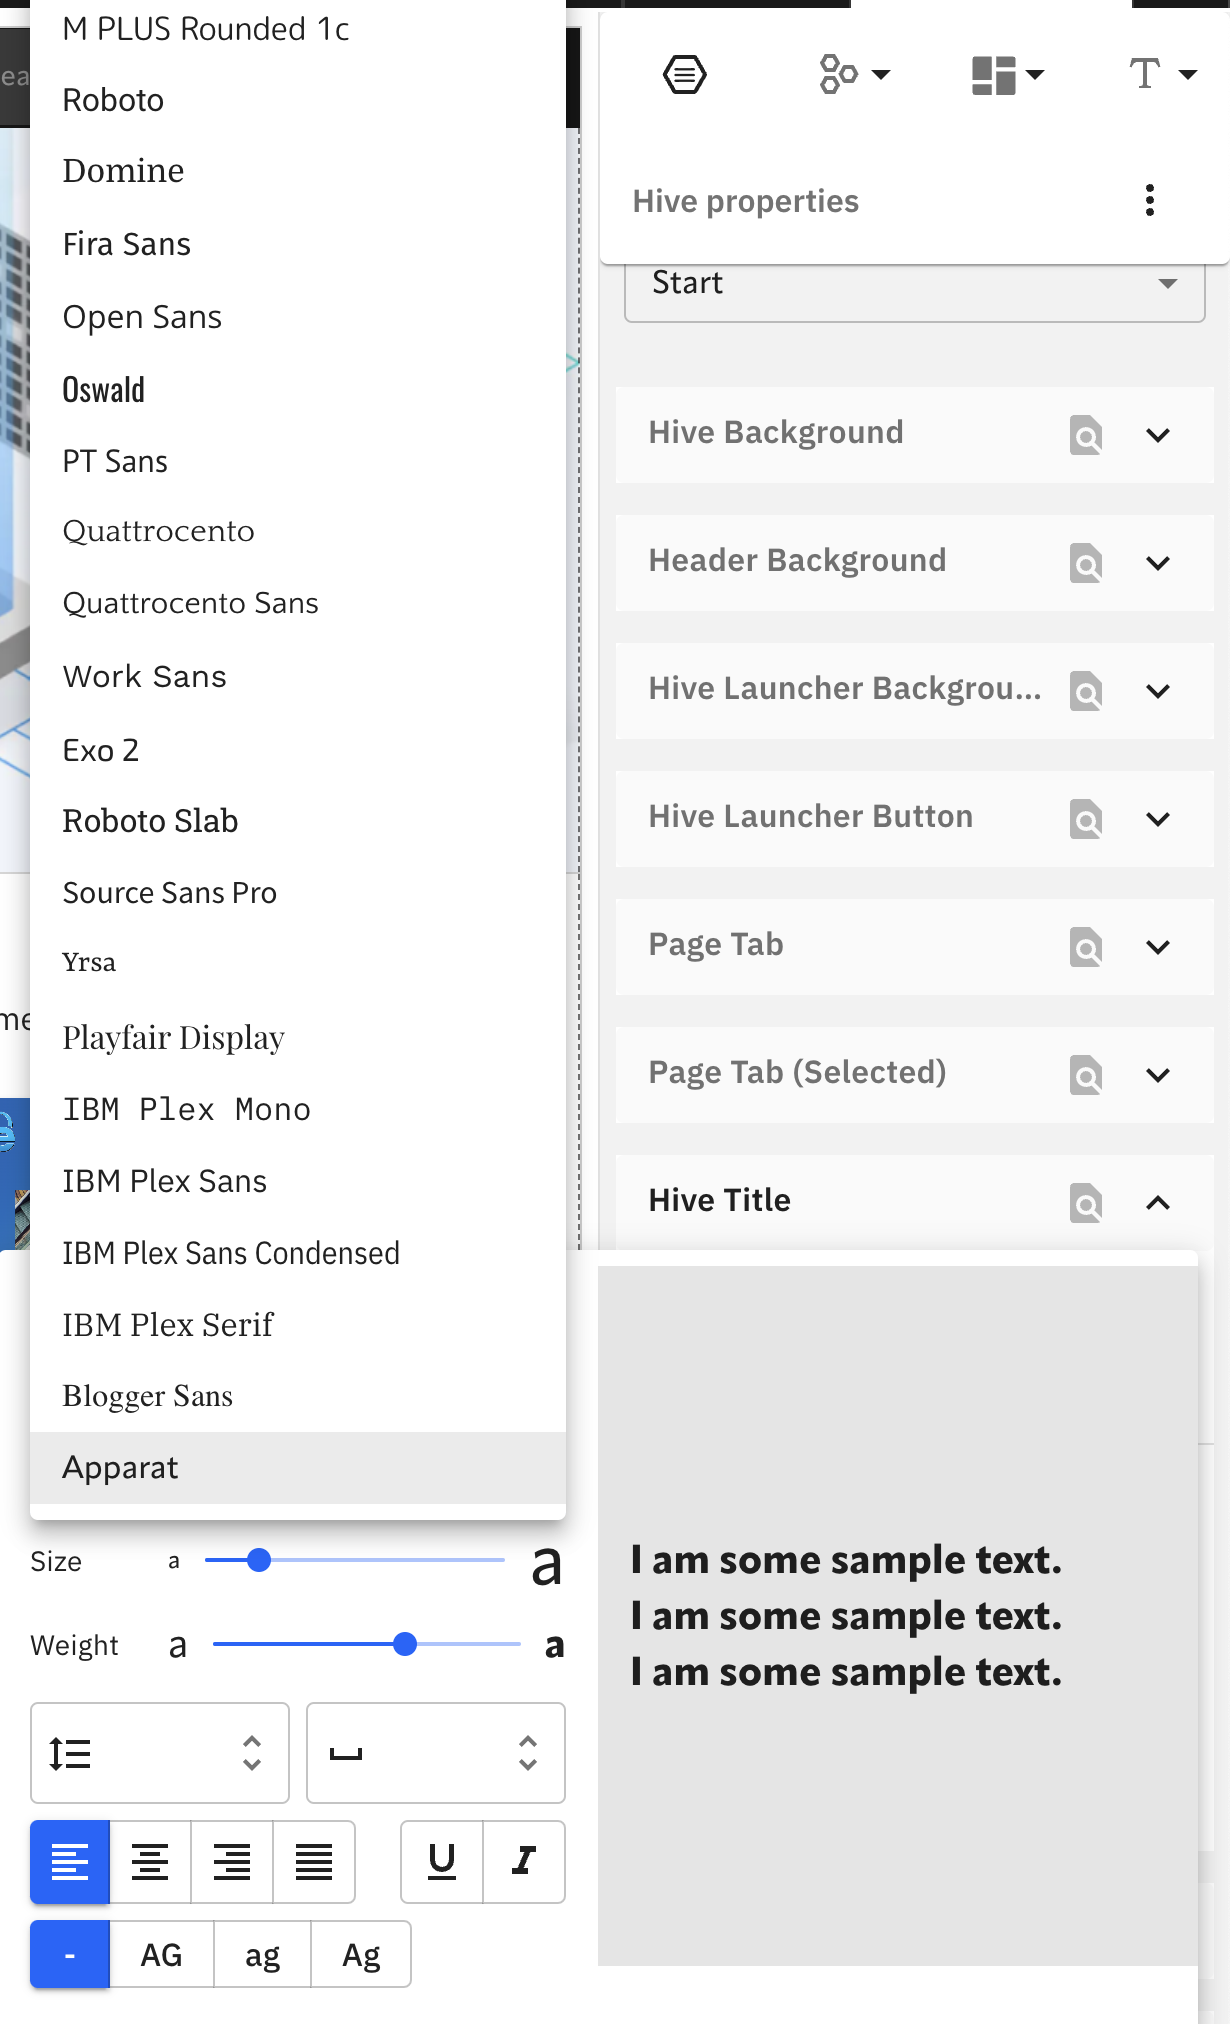Toggle italic formatting

click(x=524, y=1862)
